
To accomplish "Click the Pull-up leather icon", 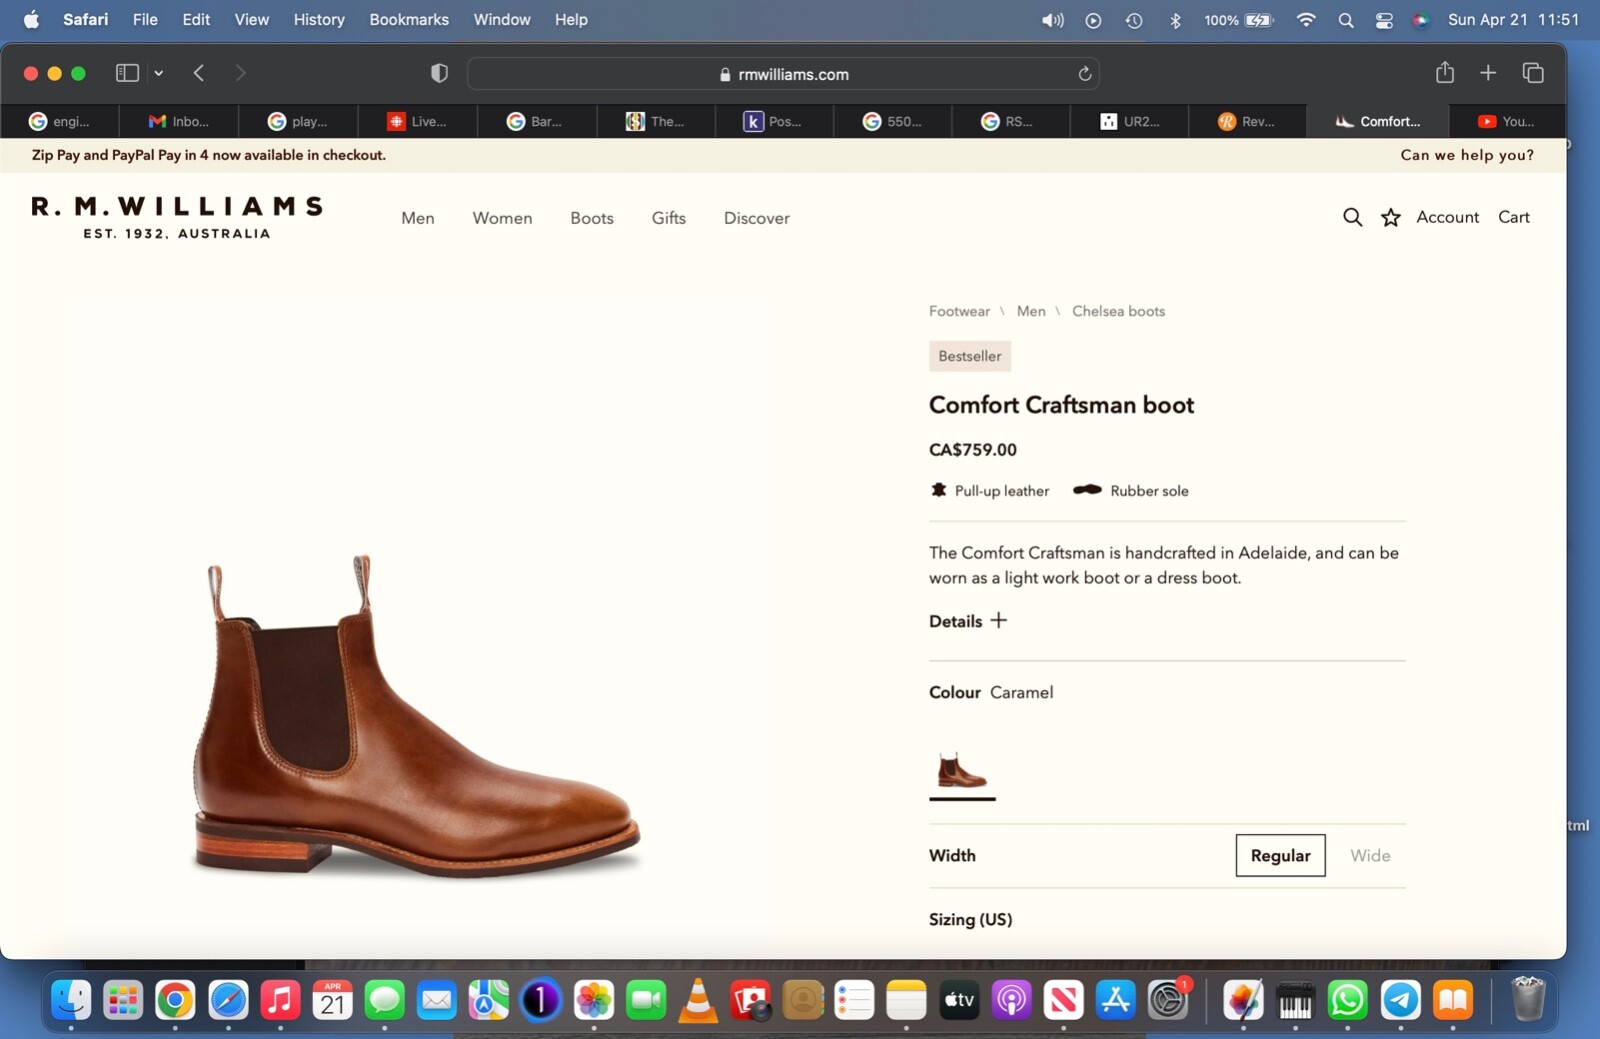I will [x=938, y=490].
